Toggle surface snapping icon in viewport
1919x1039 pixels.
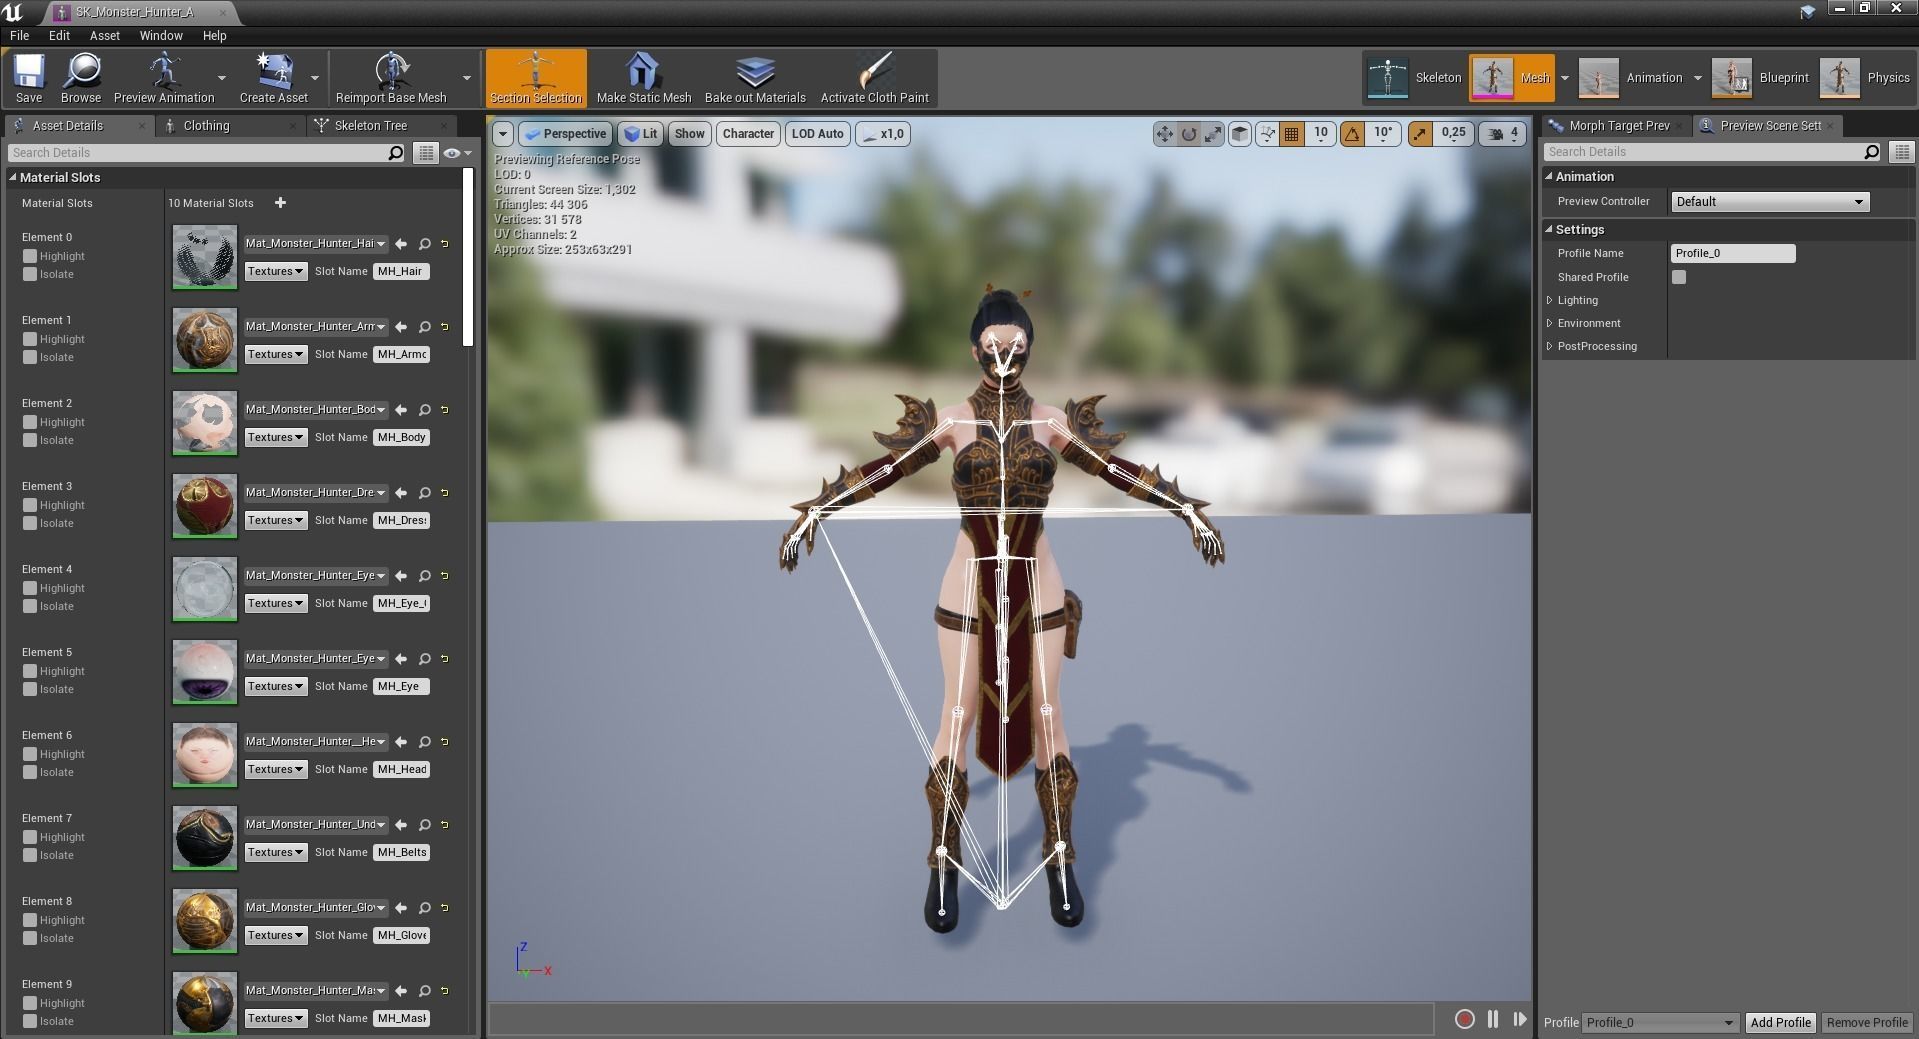click(1267, 134)
